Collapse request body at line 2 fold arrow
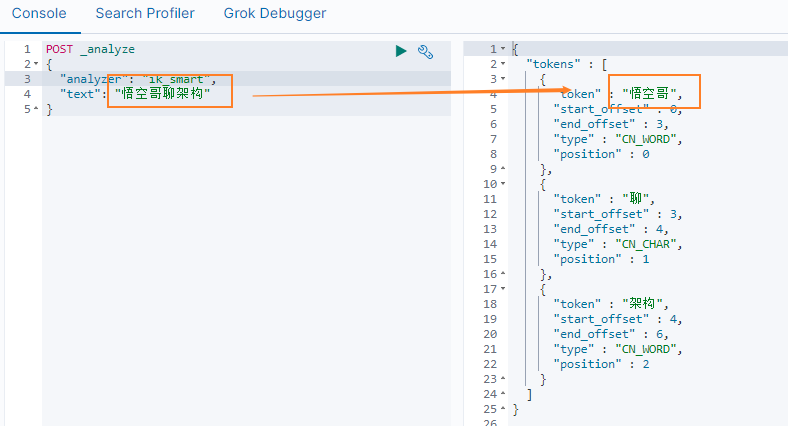Image resolution: width=788 pixels, height=426 pixels. tap(36, 64)
